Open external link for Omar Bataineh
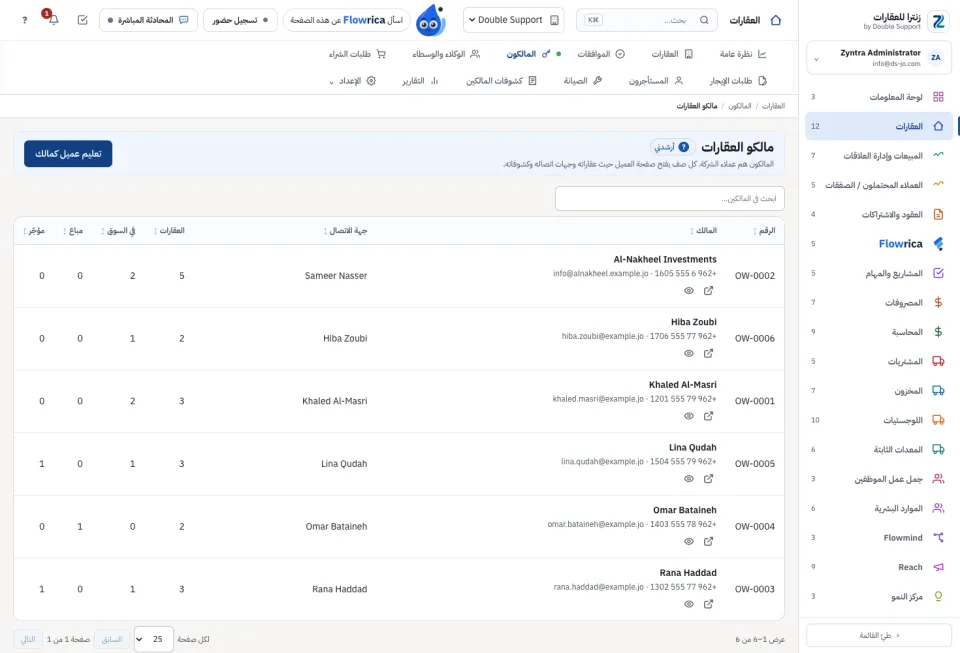 click(708, 542)
